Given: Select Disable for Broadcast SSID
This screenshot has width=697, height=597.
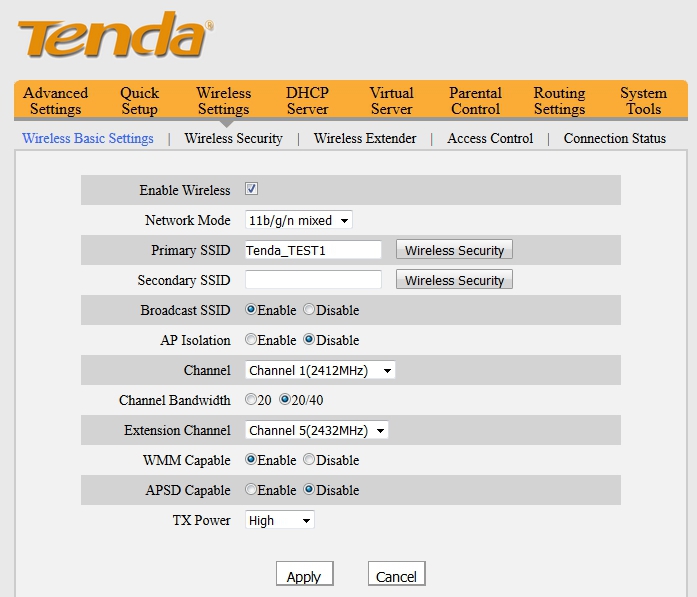Looking at the screenshot, I should tap(308, 309).
